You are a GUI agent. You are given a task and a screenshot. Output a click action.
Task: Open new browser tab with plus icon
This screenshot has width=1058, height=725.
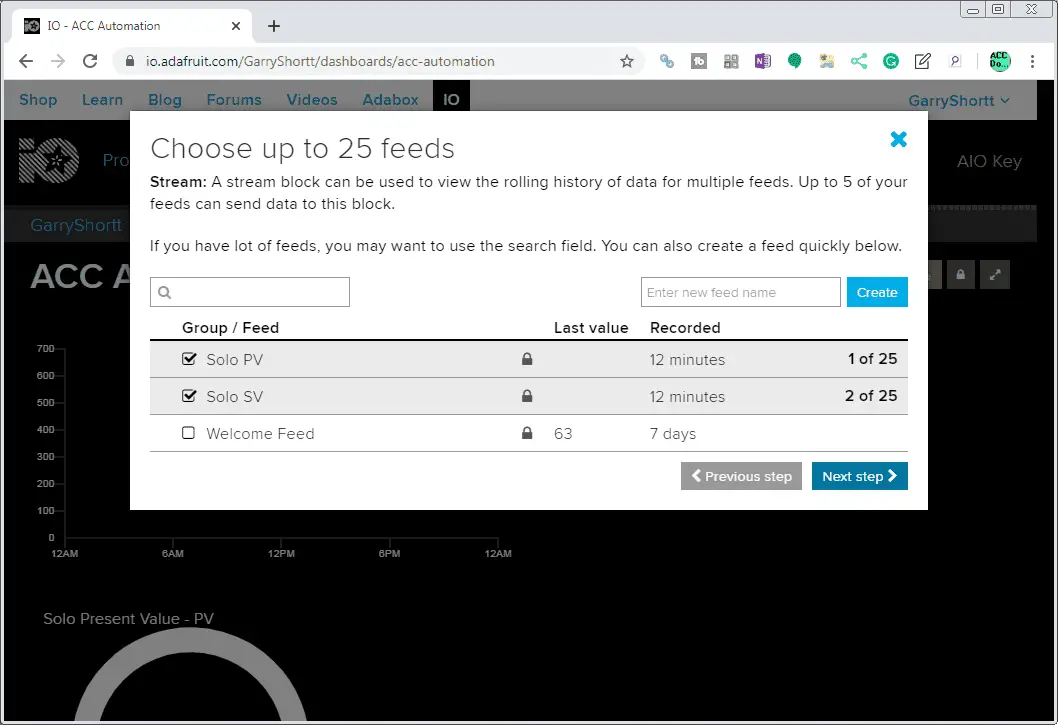273,26
